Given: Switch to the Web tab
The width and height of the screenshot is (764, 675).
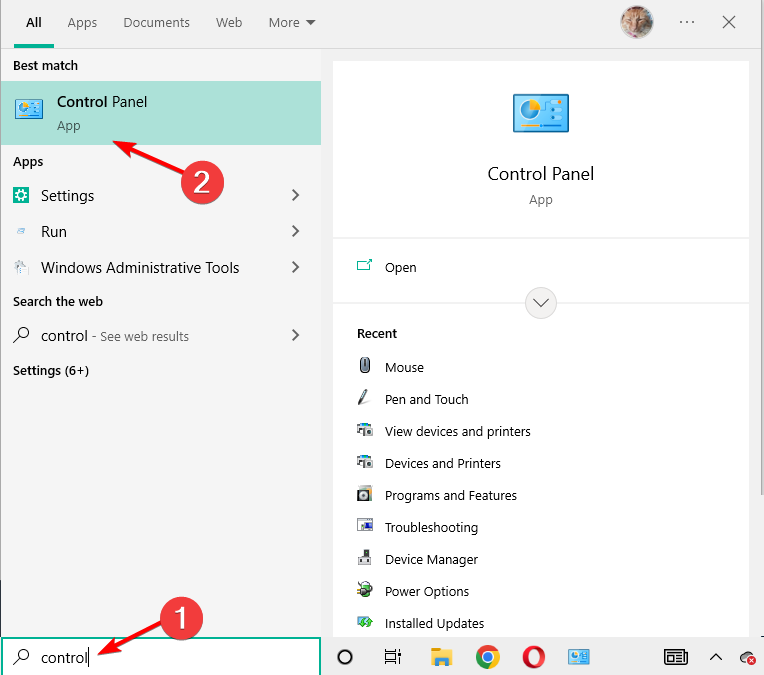Looking at the screenshot, I should click(x=229, y=22).
